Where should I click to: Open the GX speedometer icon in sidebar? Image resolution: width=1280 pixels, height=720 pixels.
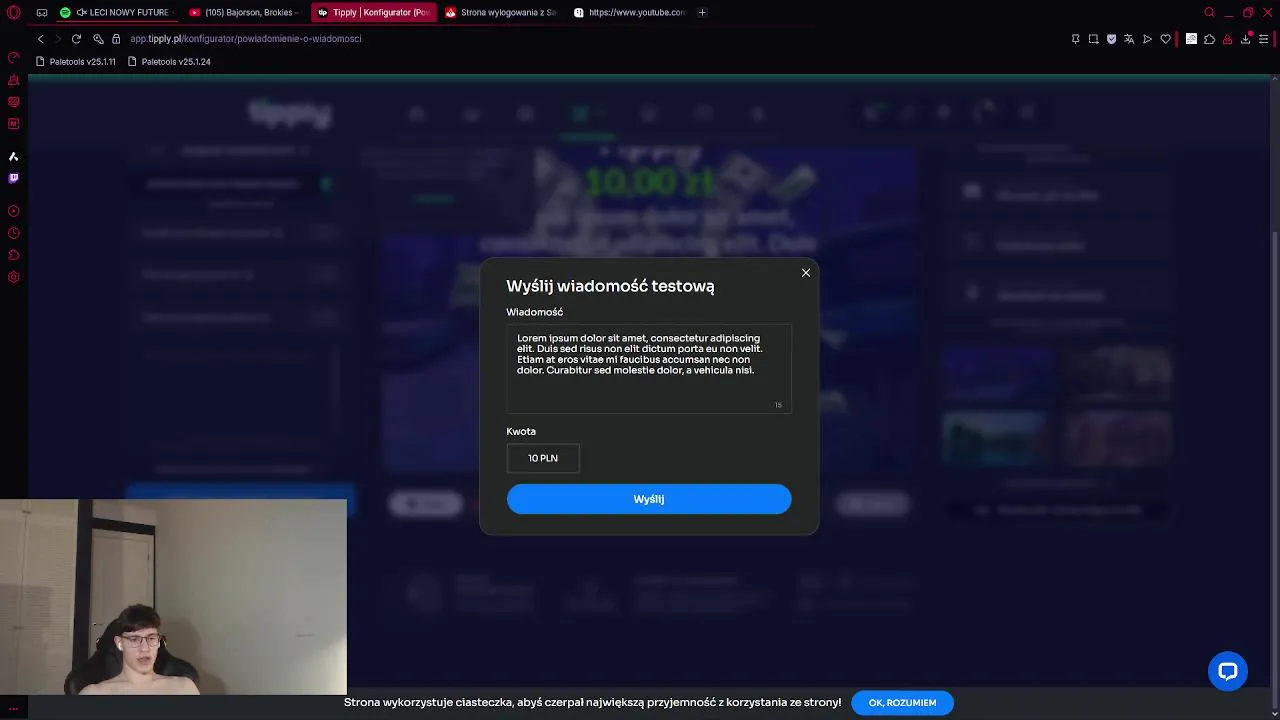click(14, 58)
